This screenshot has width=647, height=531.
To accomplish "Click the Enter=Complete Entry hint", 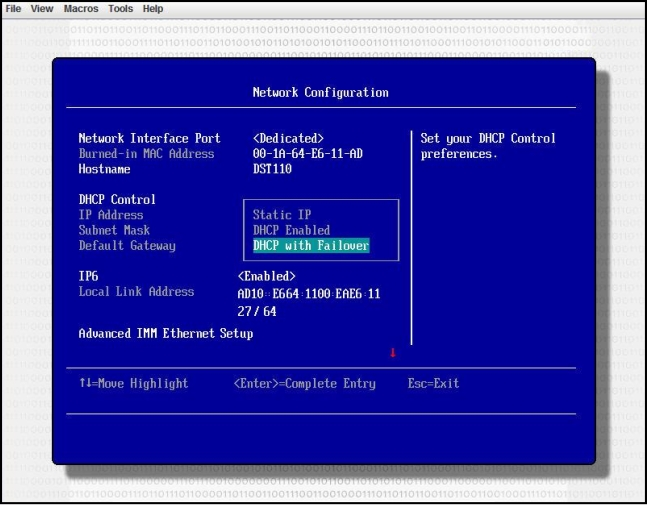I will coord(304,384).
